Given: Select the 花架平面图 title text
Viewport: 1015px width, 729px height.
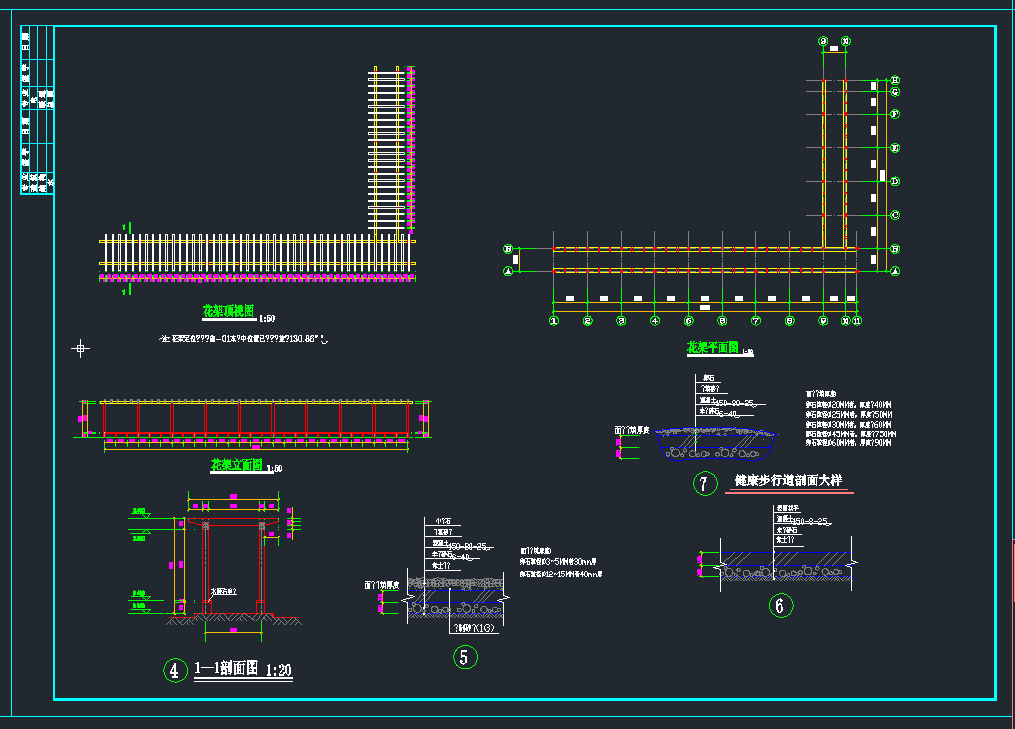Looking at the screenshot, I should tap(712, 348).
